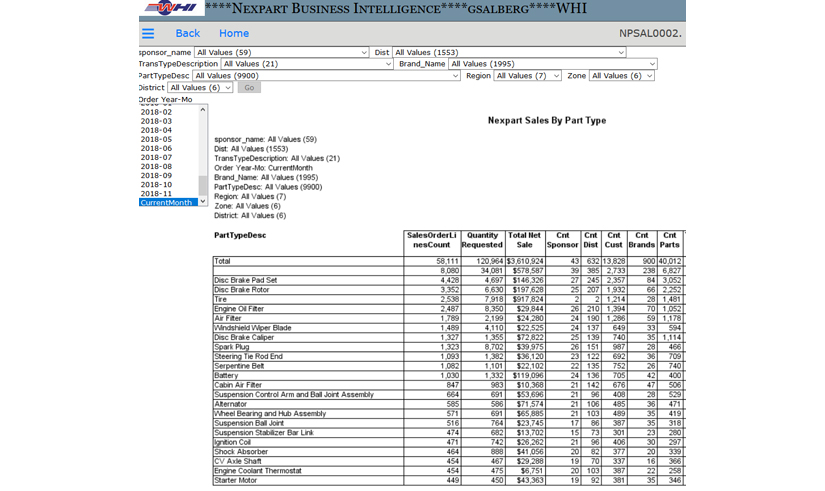Image resolution: width=825 pixels, height=491 pixels.
Task: Click the Steering Tie Rod End row
Action: 447,356
